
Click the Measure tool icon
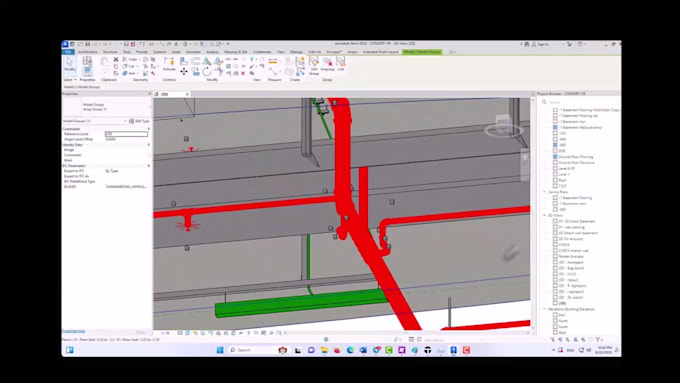coord(272,61)
